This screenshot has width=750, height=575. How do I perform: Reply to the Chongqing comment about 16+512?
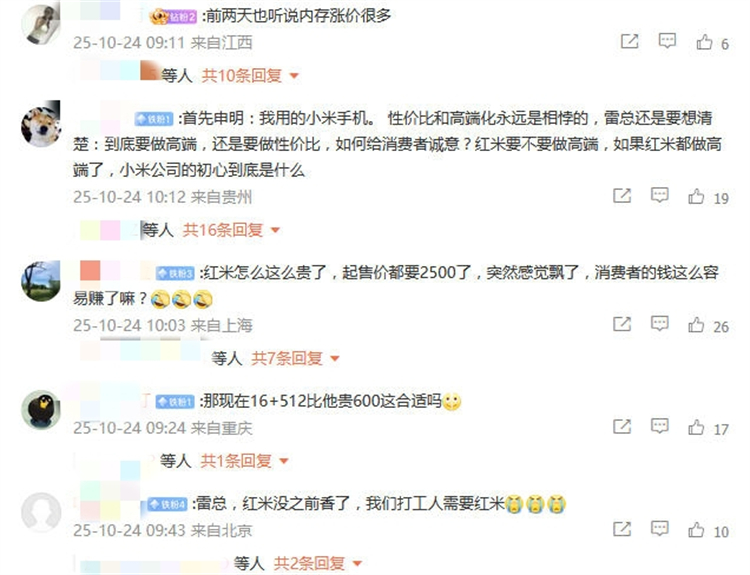tap(660, 425)
